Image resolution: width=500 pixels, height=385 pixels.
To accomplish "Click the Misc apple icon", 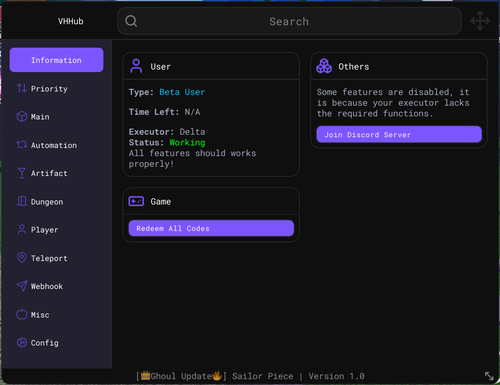I will (22, 314).
